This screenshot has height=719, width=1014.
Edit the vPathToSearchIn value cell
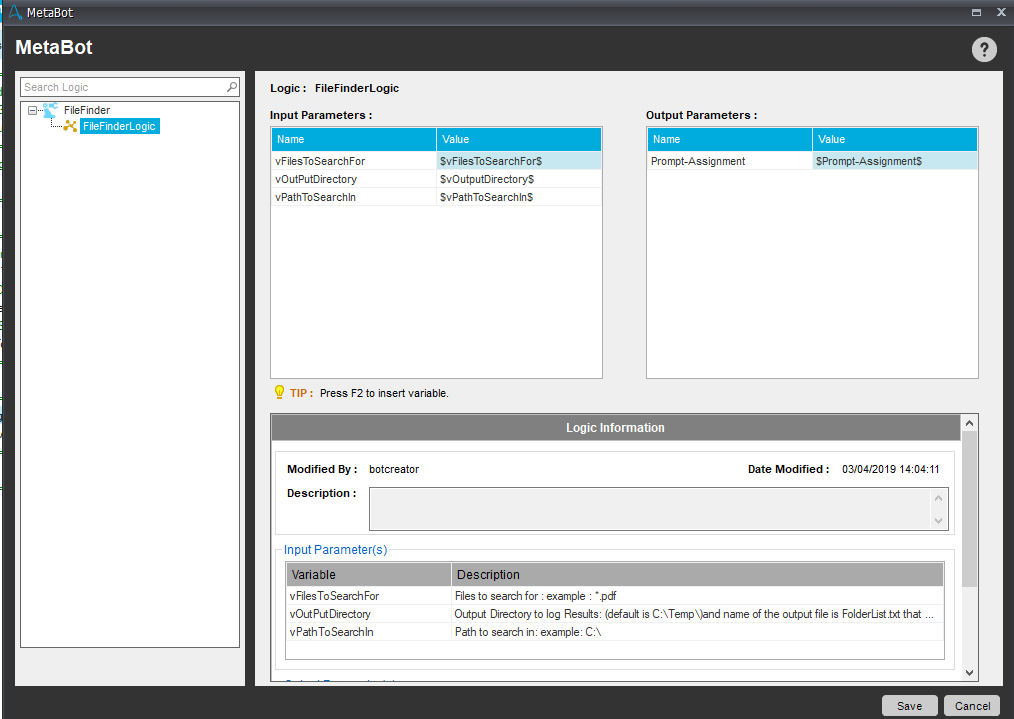click(x=518, y=197)
